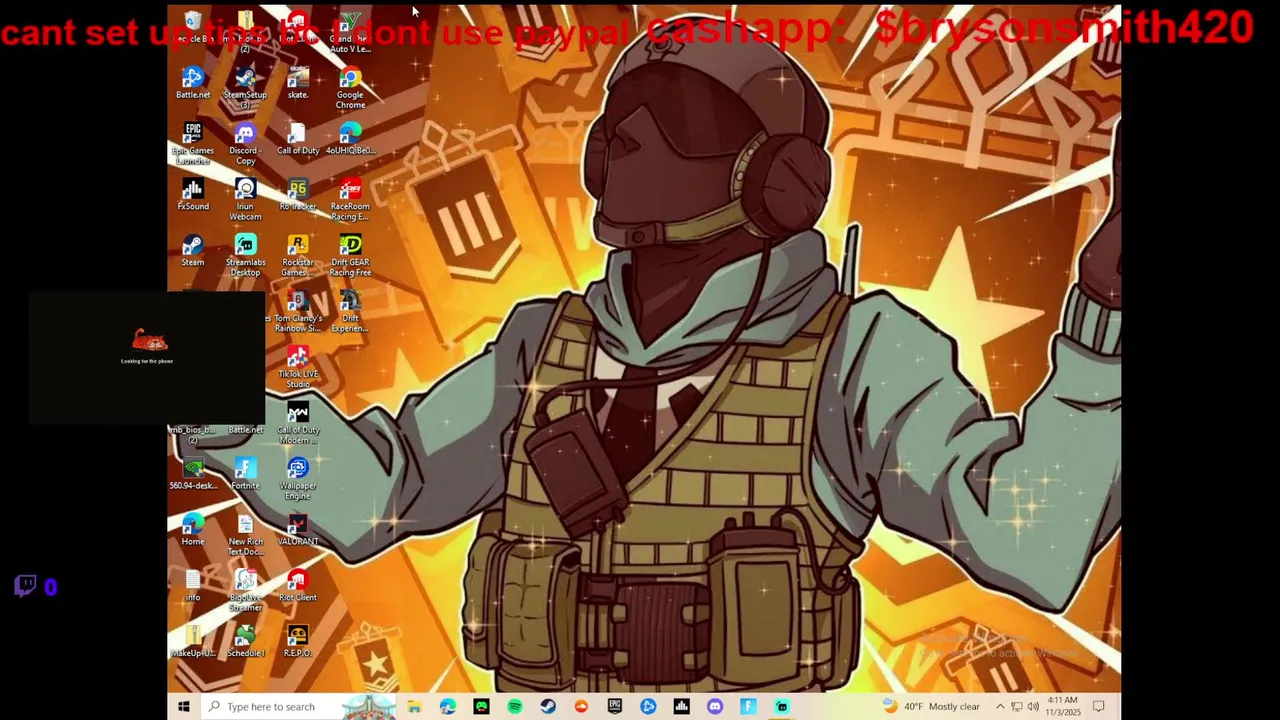Launch Tom Clancy's Rainbow Six desktop shortcut
Viewport: 1280px width, 720px height.
[297, 312]
